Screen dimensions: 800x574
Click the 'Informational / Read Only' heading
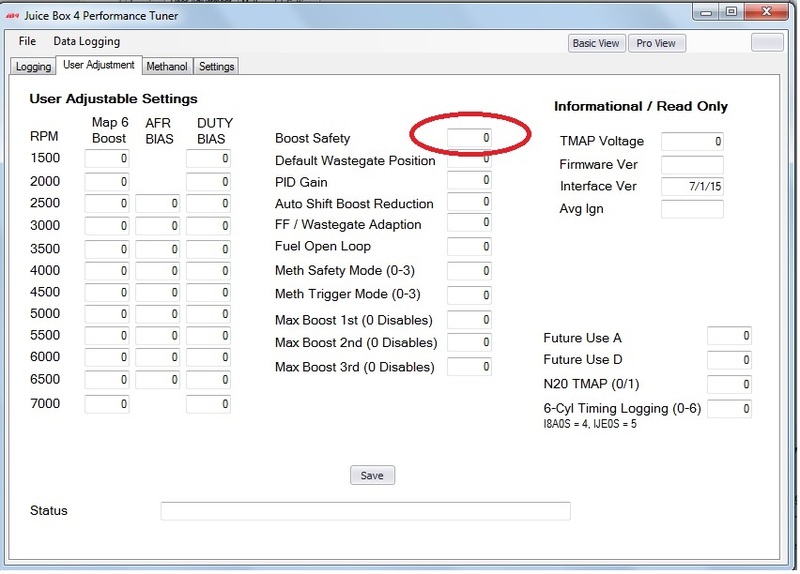[x=641, y=106]
